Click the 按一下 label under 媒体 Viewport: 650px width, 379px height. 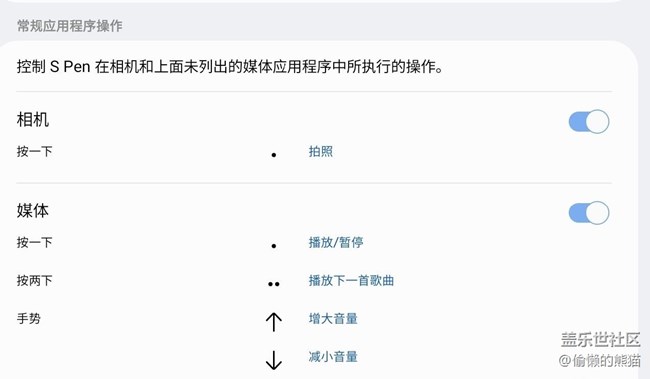[x=34, y=242]
